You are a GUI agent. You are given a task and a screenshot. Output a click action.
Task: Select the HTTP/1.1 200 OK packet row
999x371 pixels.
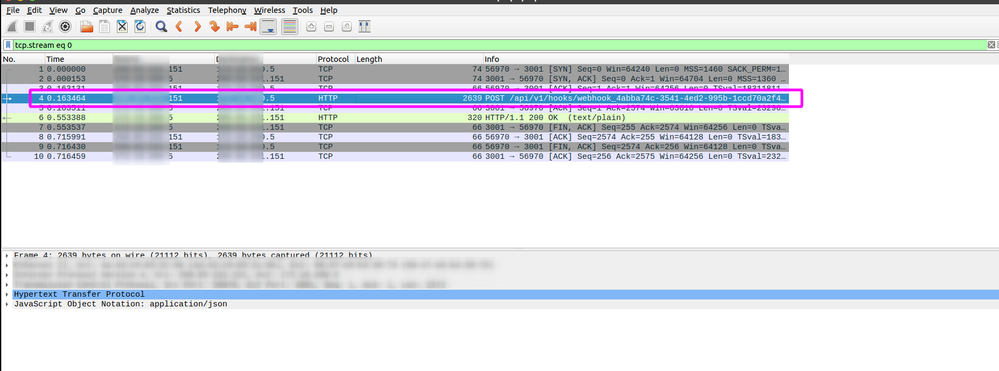[395, 118]
